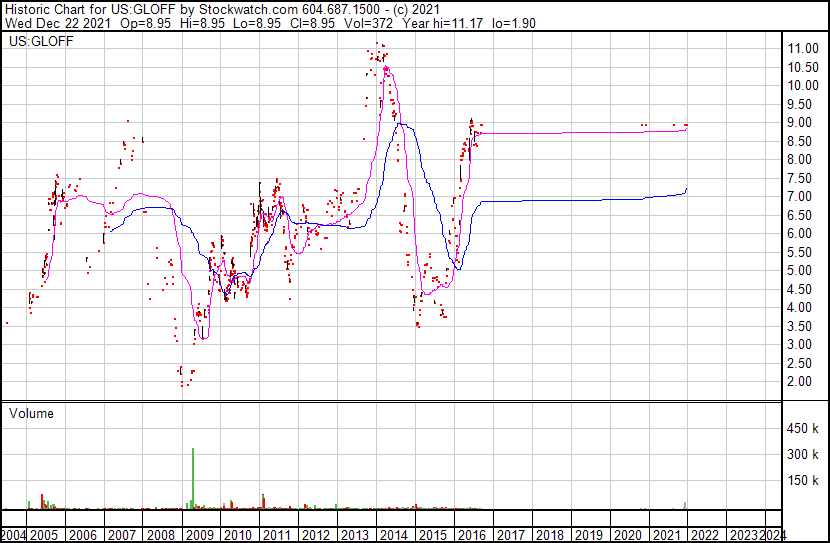Select the 2012 year label on the time axis
This screenshot has width=830, height=543.
point(316,535)
